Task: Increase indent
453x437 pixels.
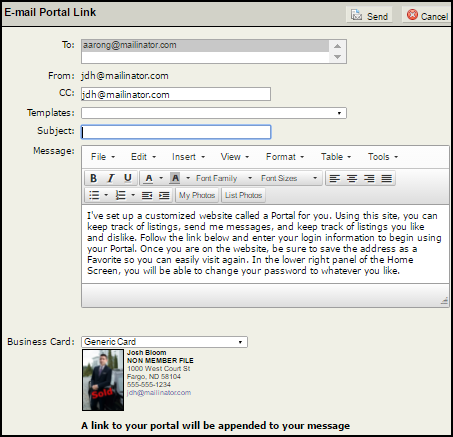Action: click(x=164, y=195)
